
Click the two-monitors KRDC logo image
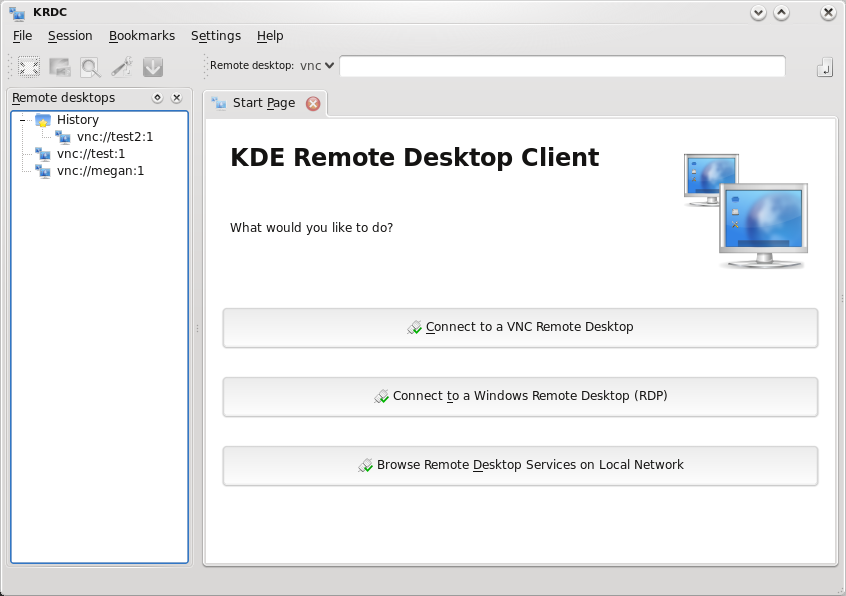[x=746, y=211]
